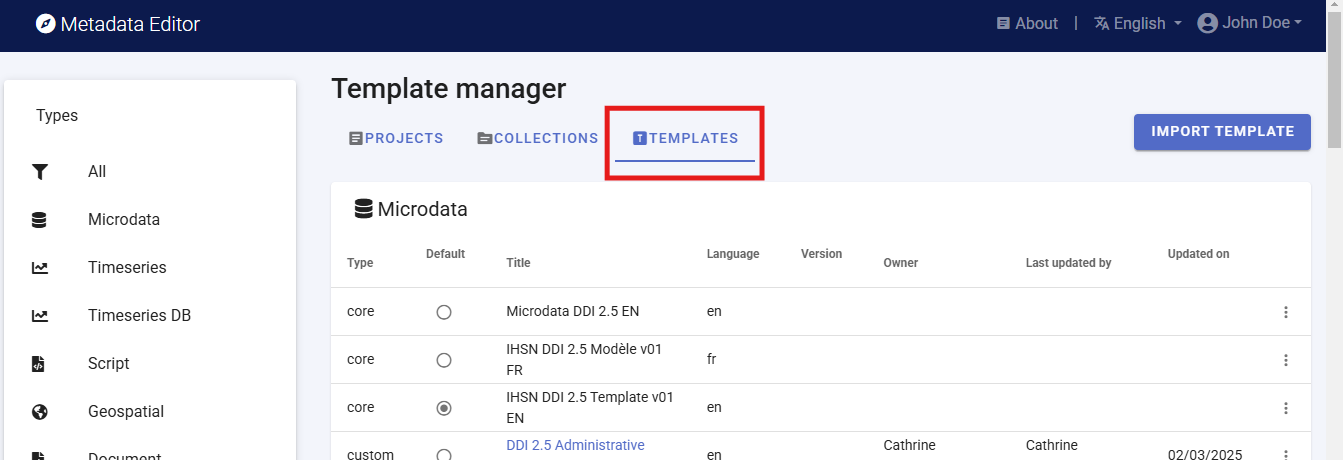This screenshot has width=1343, height=460.
Task: Select the All filter funnel icon
Action: click(x=40, y=172)
